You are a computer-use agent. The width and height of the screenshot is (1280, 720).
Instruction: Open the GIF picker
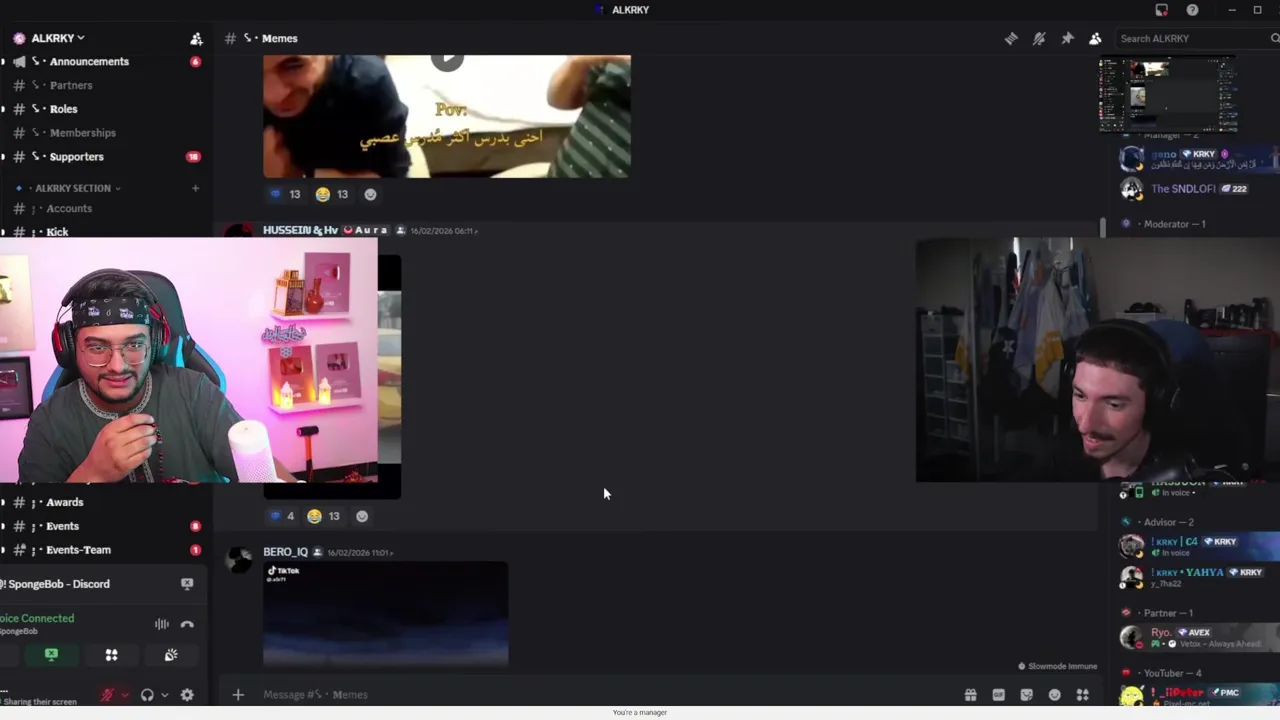(998, 695)
